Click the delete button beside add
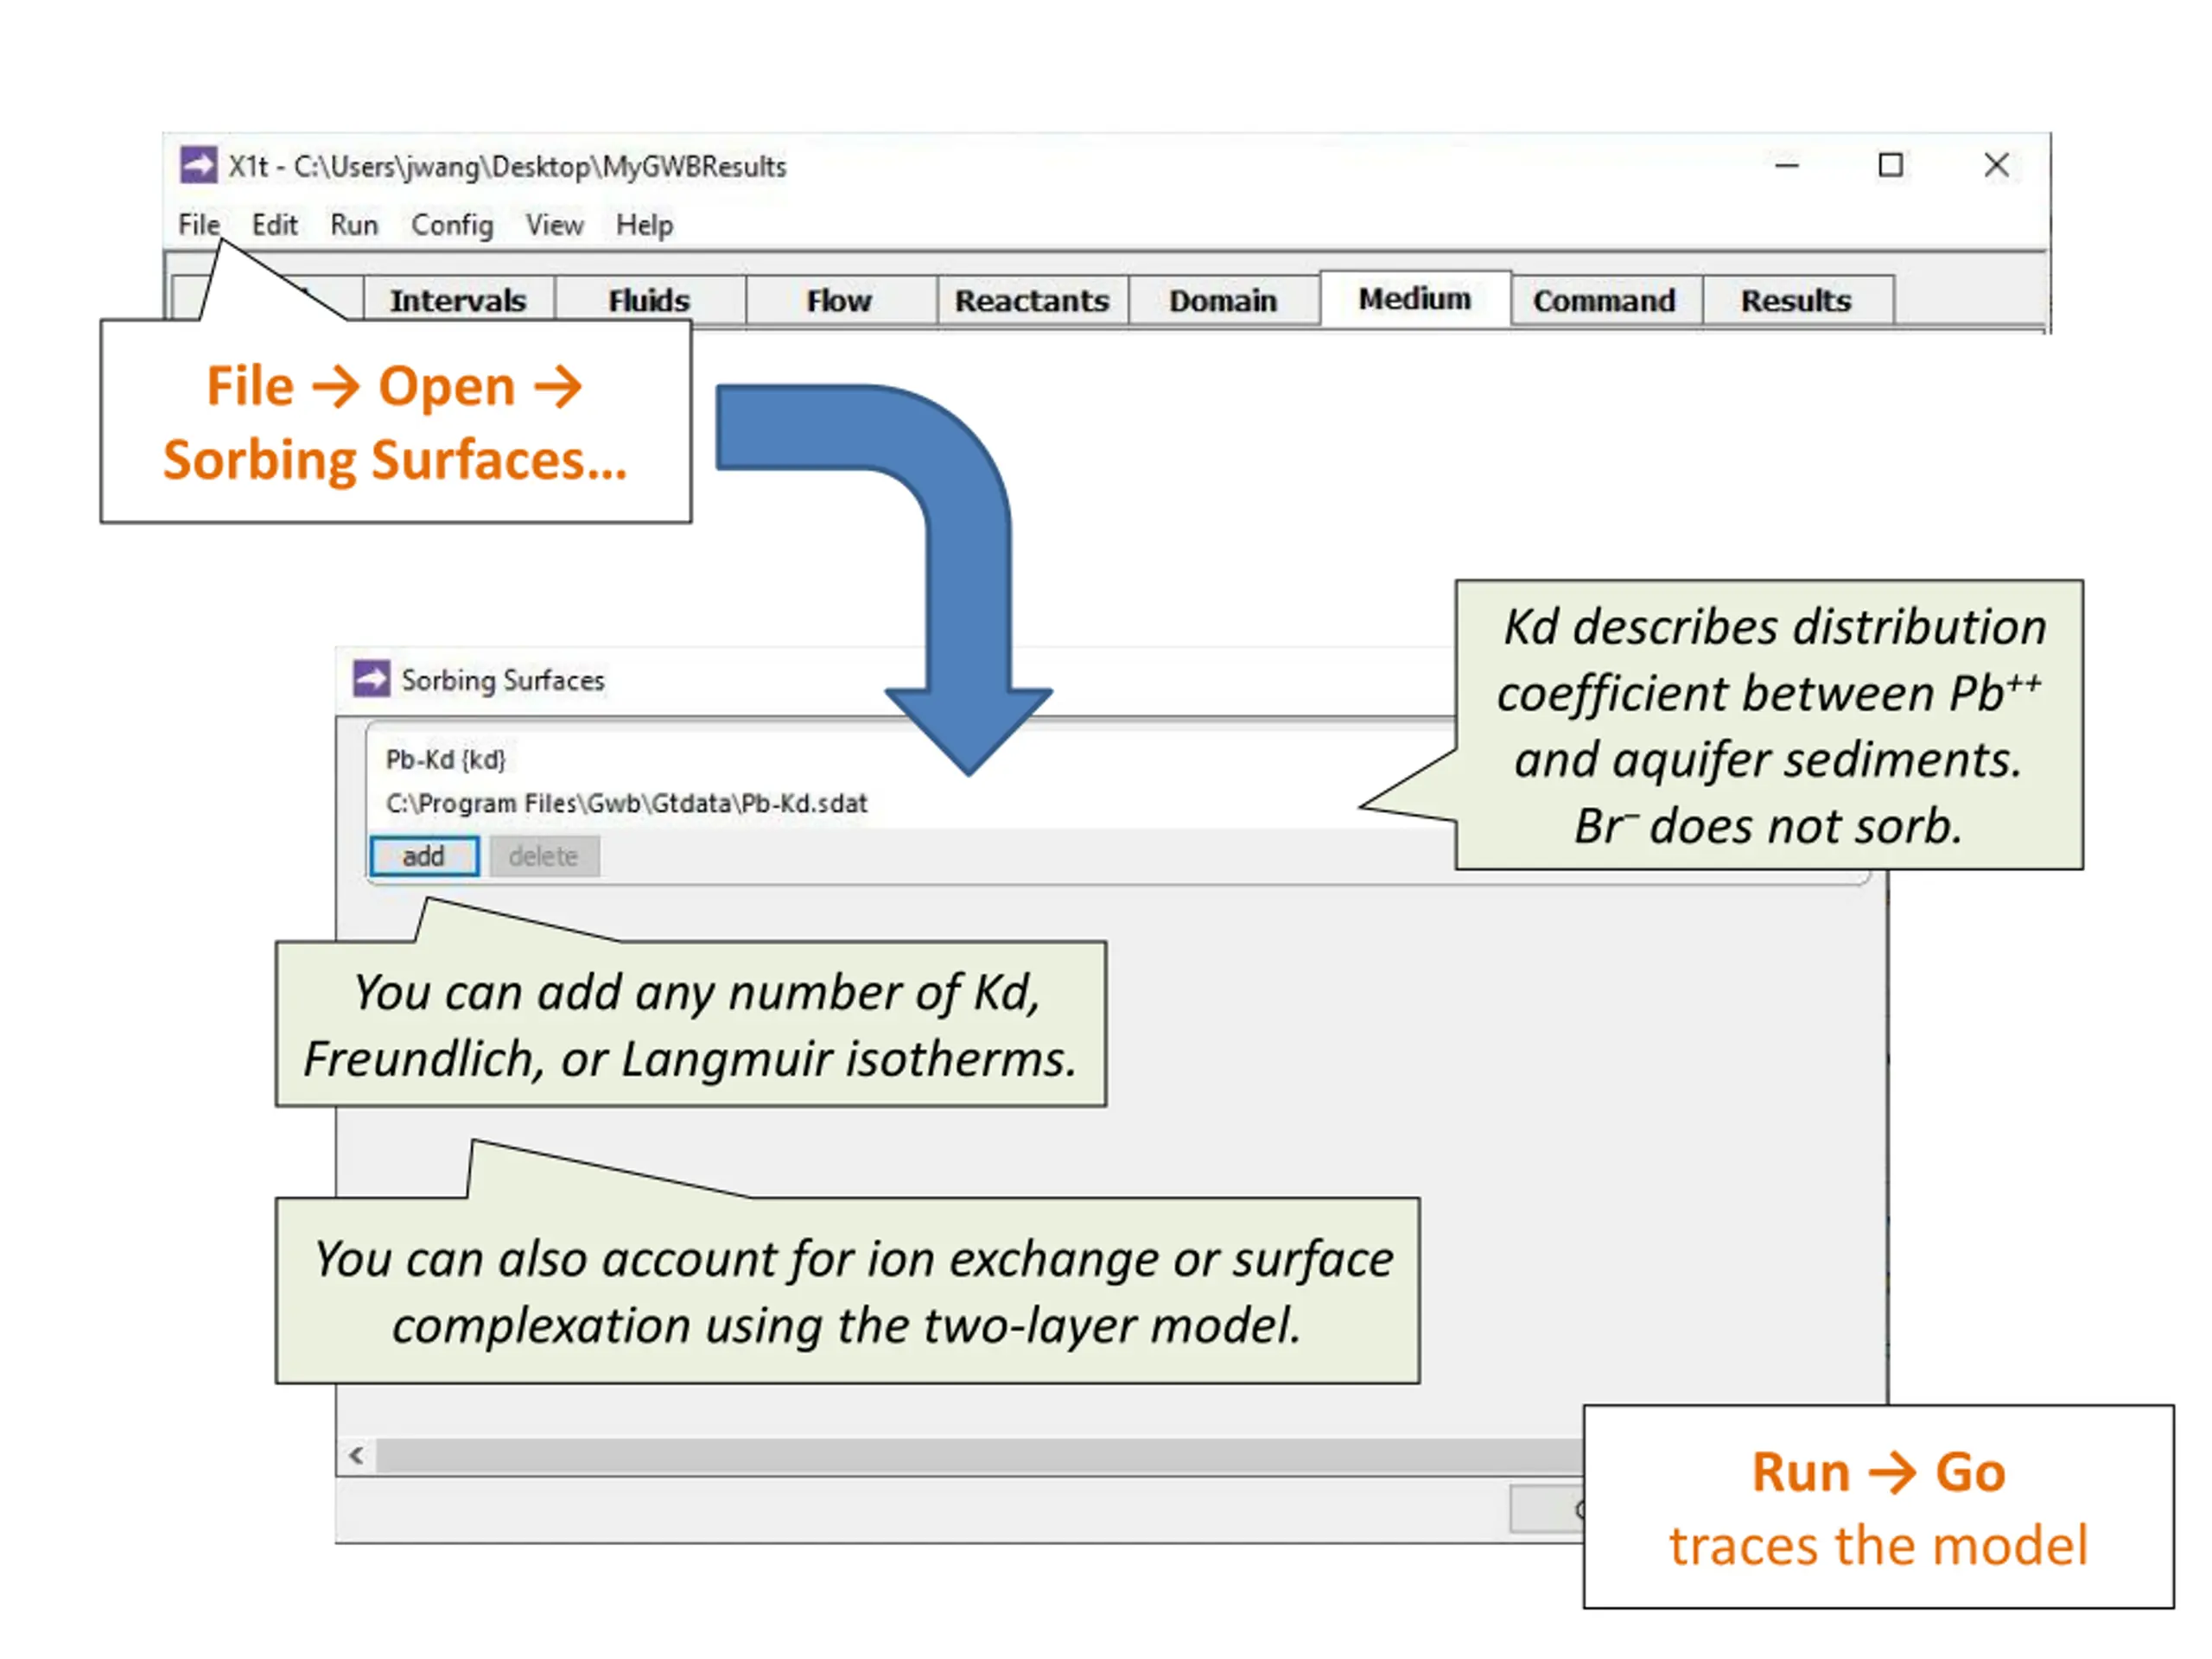2212x1659 pixels. point(544,856)
